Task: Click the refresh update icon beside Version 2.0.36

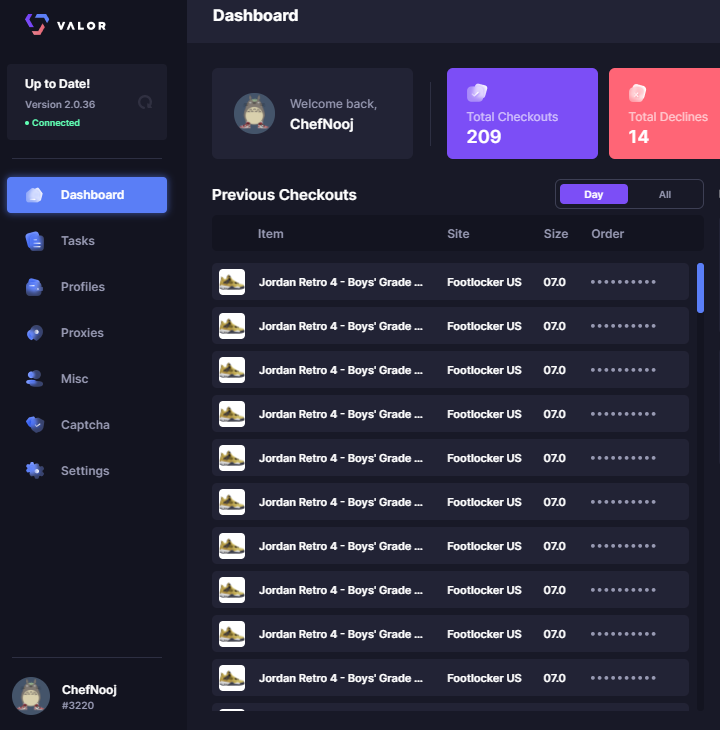Action: (145, 102)
